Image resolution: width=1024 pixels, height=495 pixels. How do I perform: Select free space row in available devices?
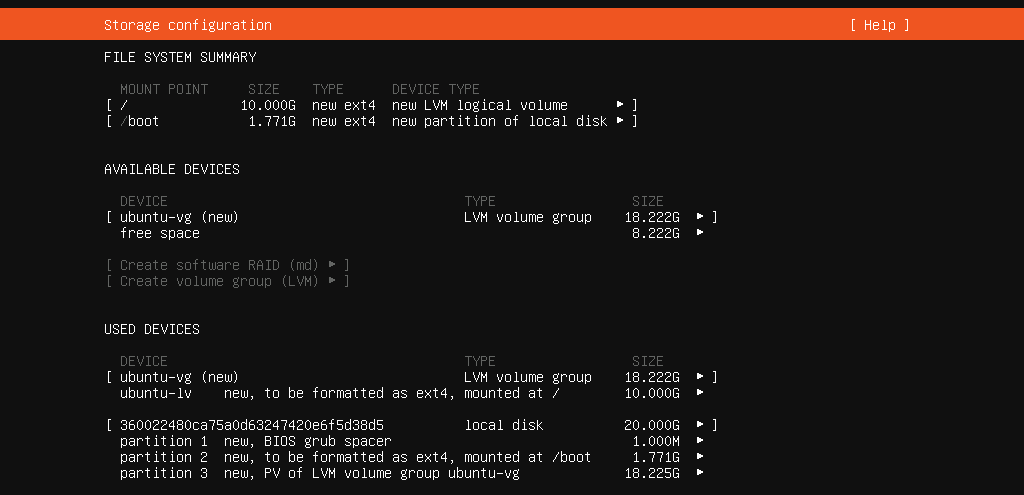click(x=400, y=233)
